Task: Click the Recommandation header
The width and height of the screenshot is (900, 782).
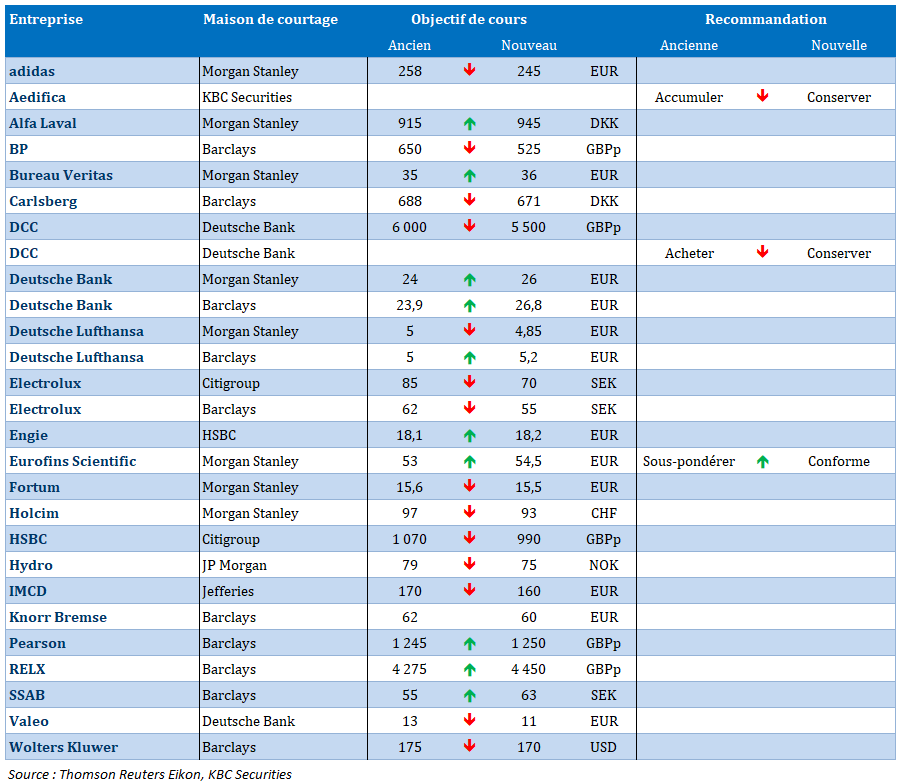Action: pyautogui.click(x=765, y=20)
